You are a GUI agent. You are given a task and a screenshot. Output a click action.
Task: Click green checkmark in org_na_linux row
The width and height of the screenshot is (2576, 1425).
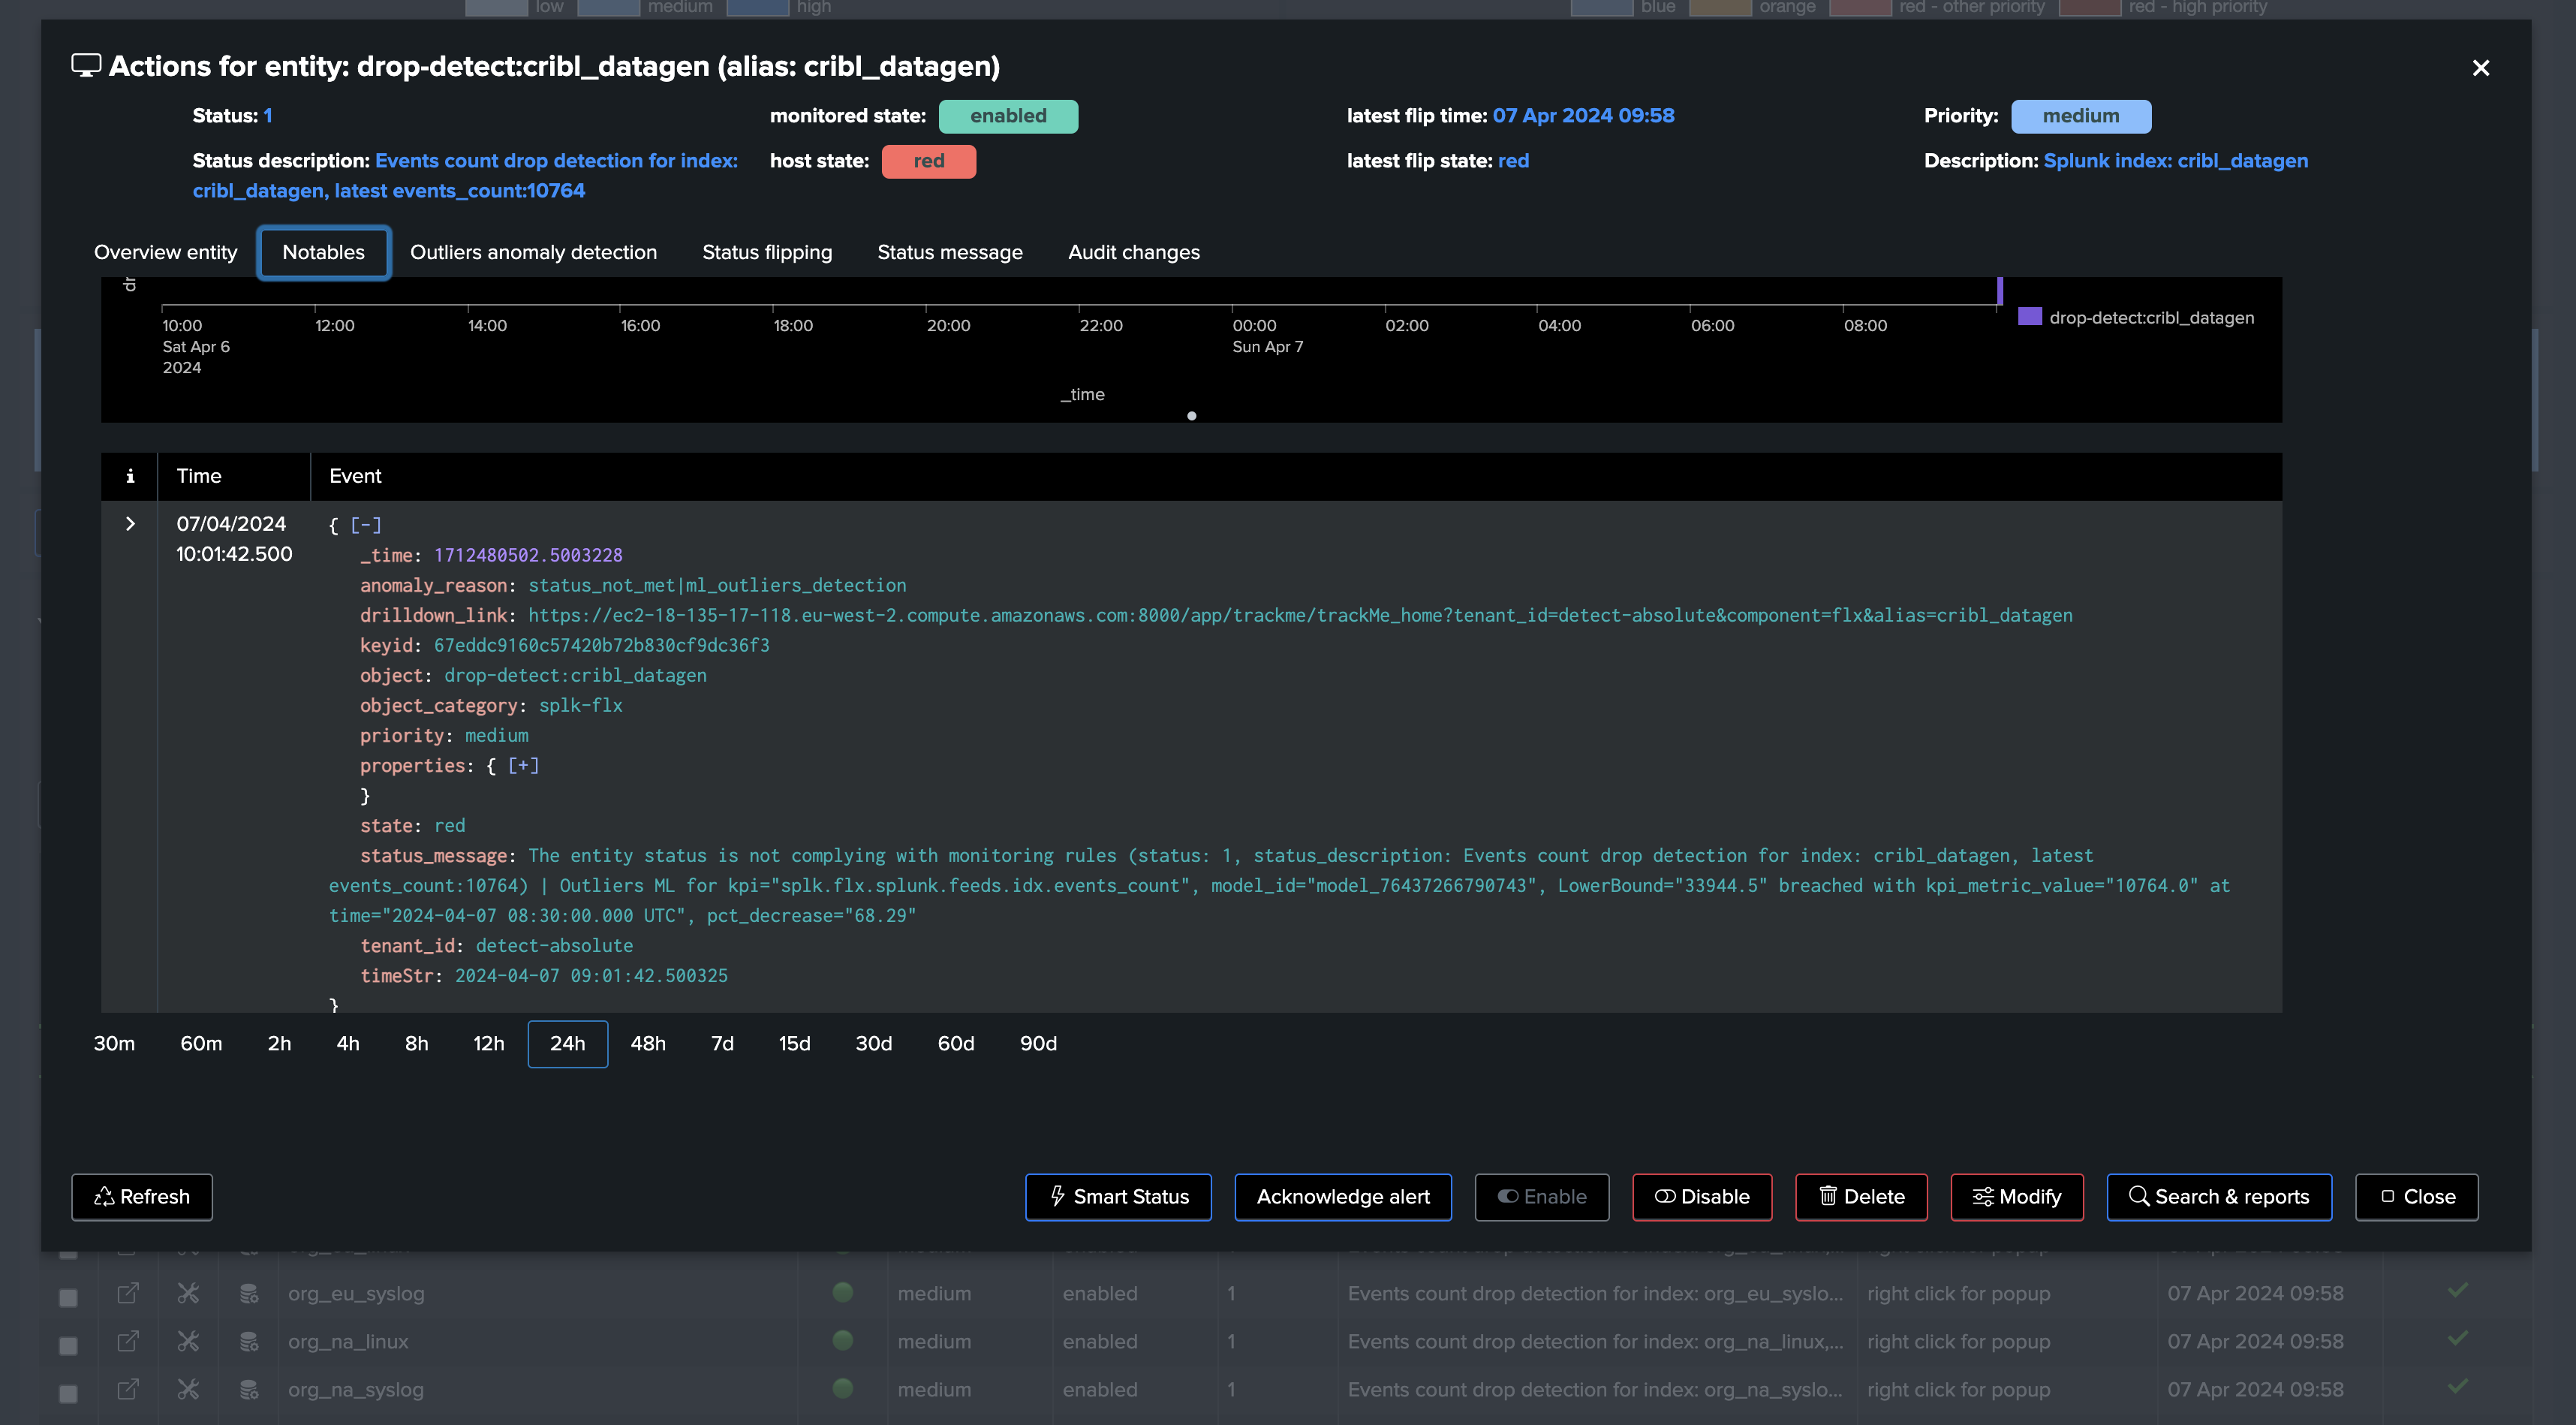(2458, 1338)
